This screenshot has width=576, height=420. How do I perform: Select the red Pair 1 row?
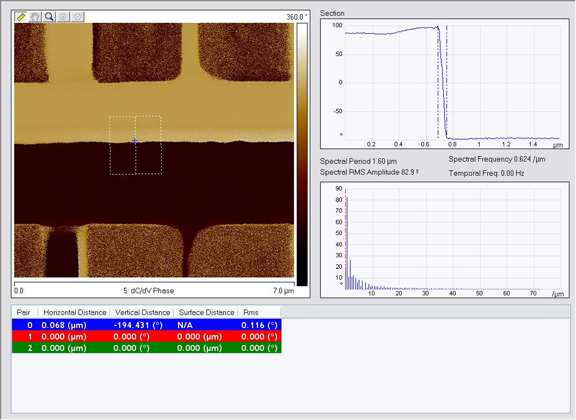[x=147, y=336]
